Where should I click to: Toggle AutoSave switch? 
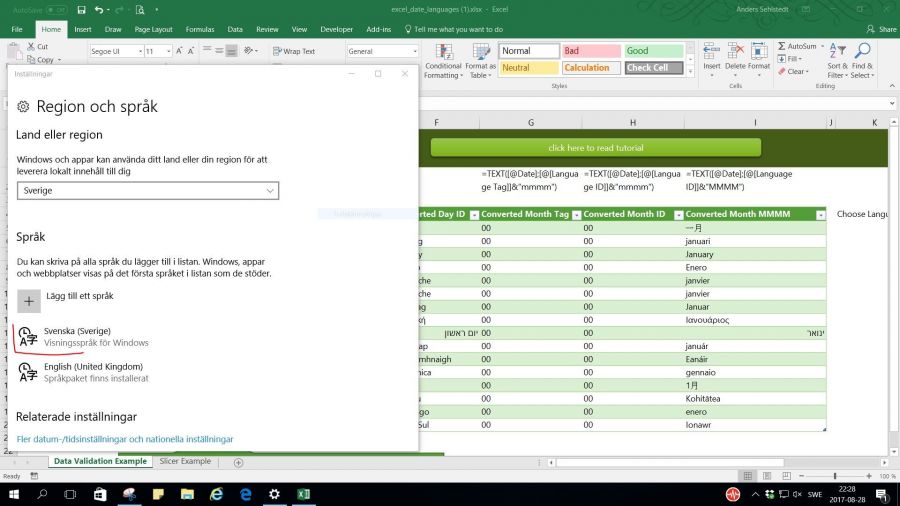(56, 10)
